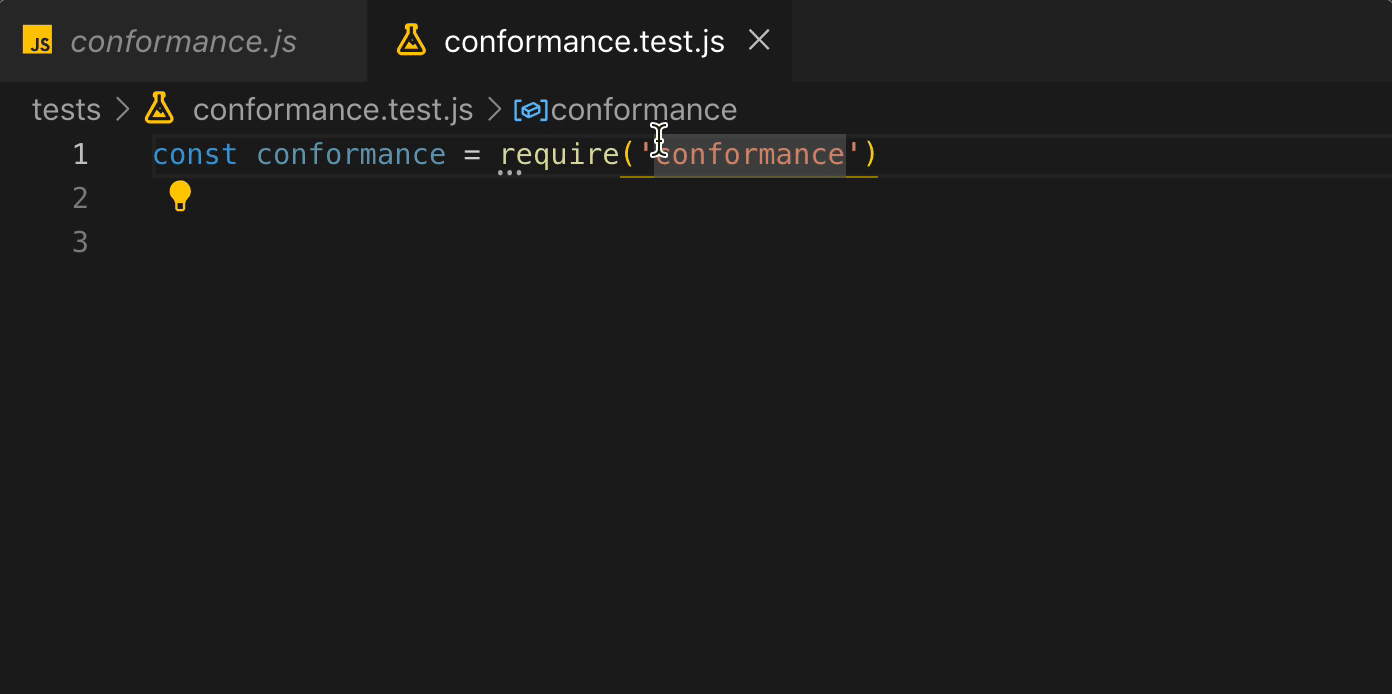Viewport: 1392px width, 694px height.
Task: Switch to the conformance.js tab
Action: (184, 41)
